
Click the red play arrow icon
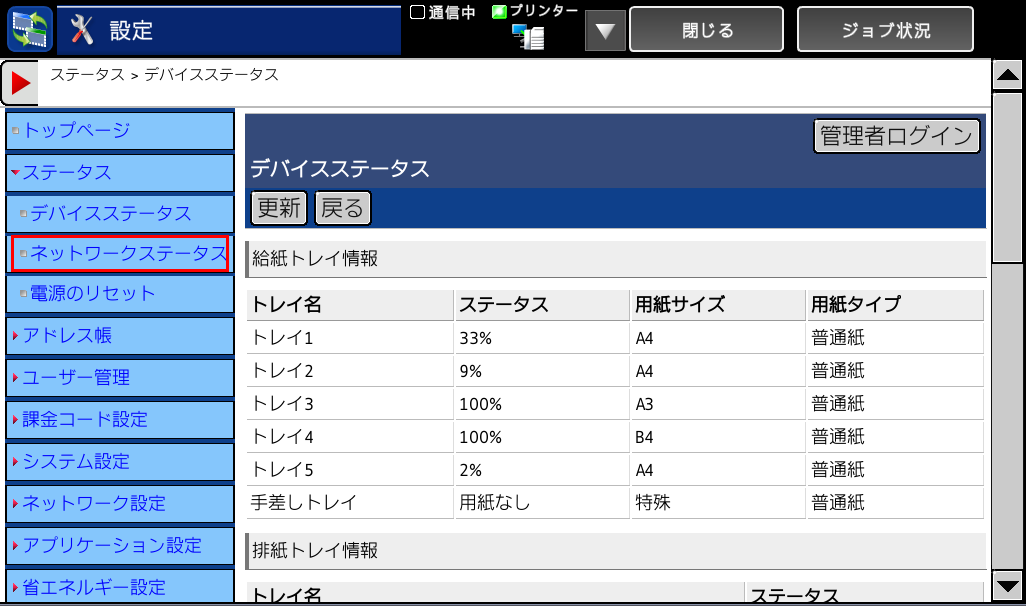click(20, 83)
